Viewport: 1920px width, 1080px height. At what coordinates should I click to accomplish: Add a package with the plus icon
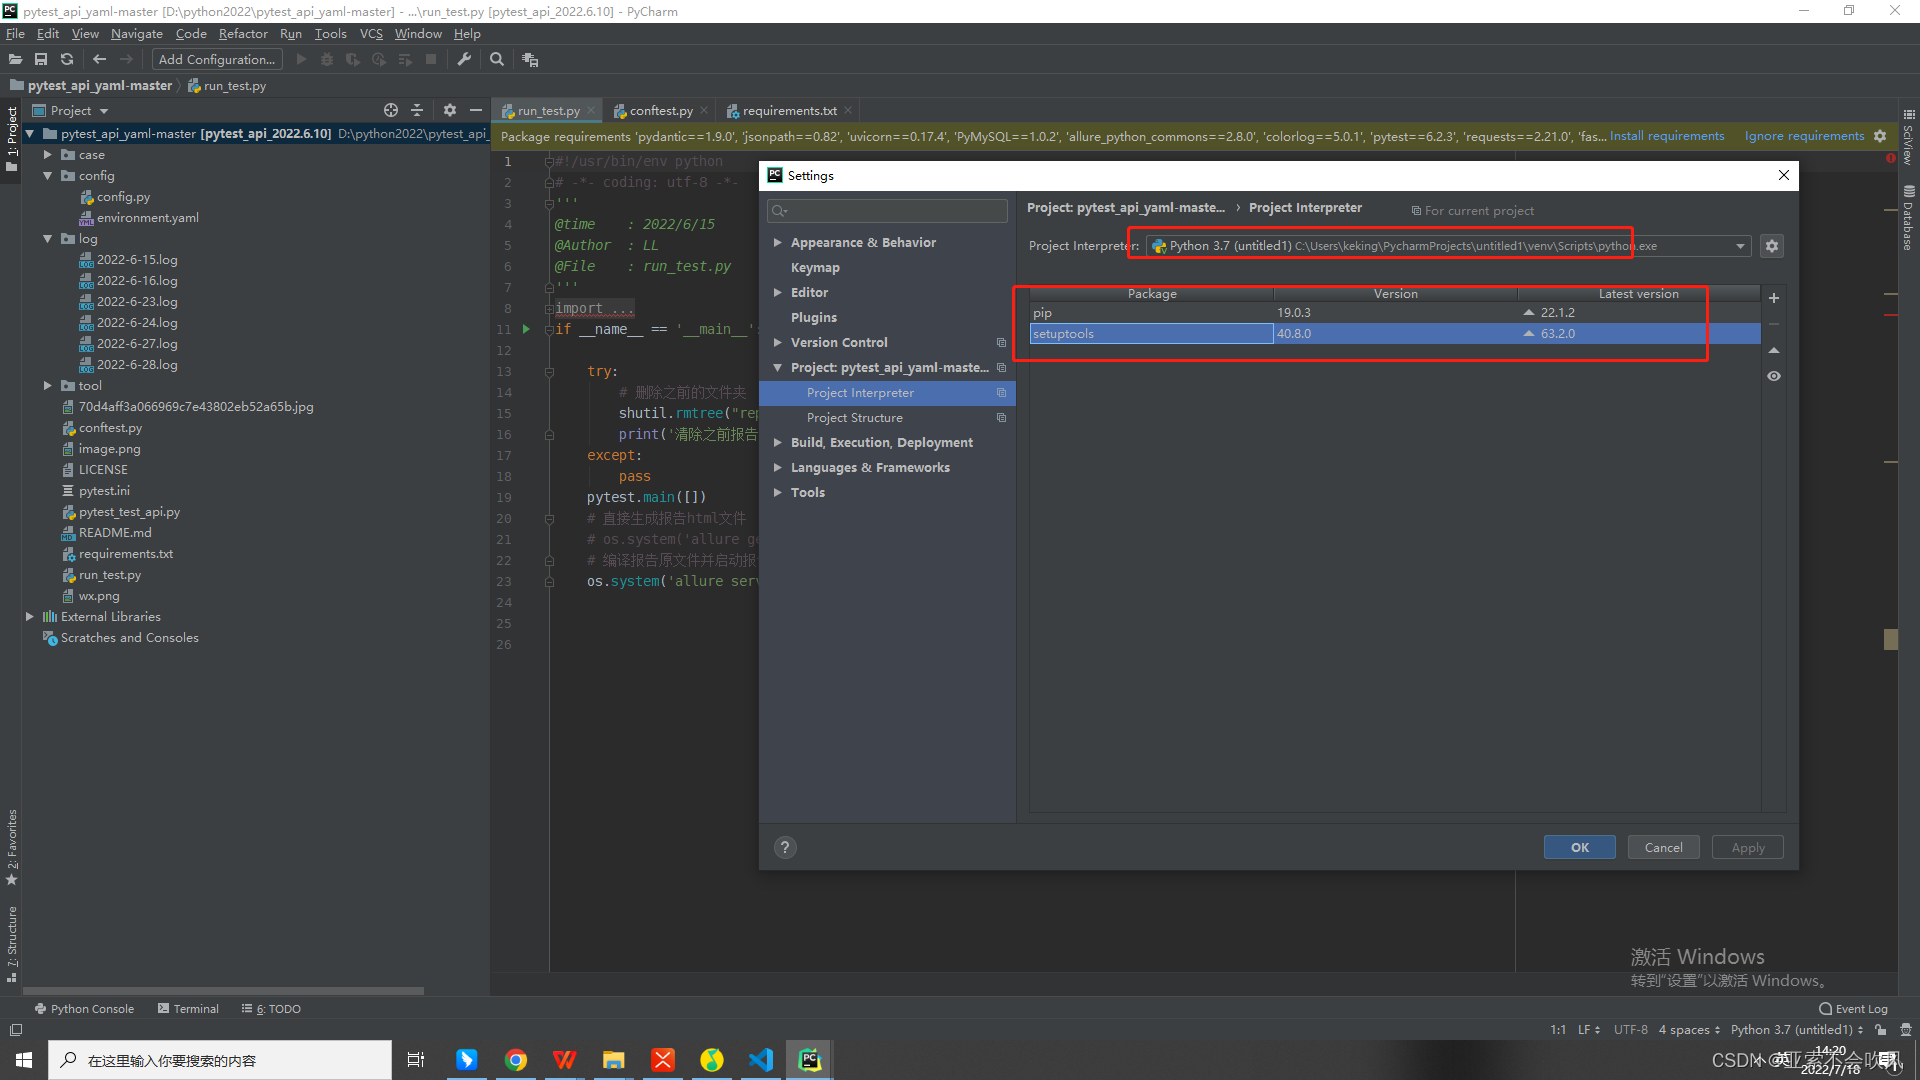pos(1774,298)
